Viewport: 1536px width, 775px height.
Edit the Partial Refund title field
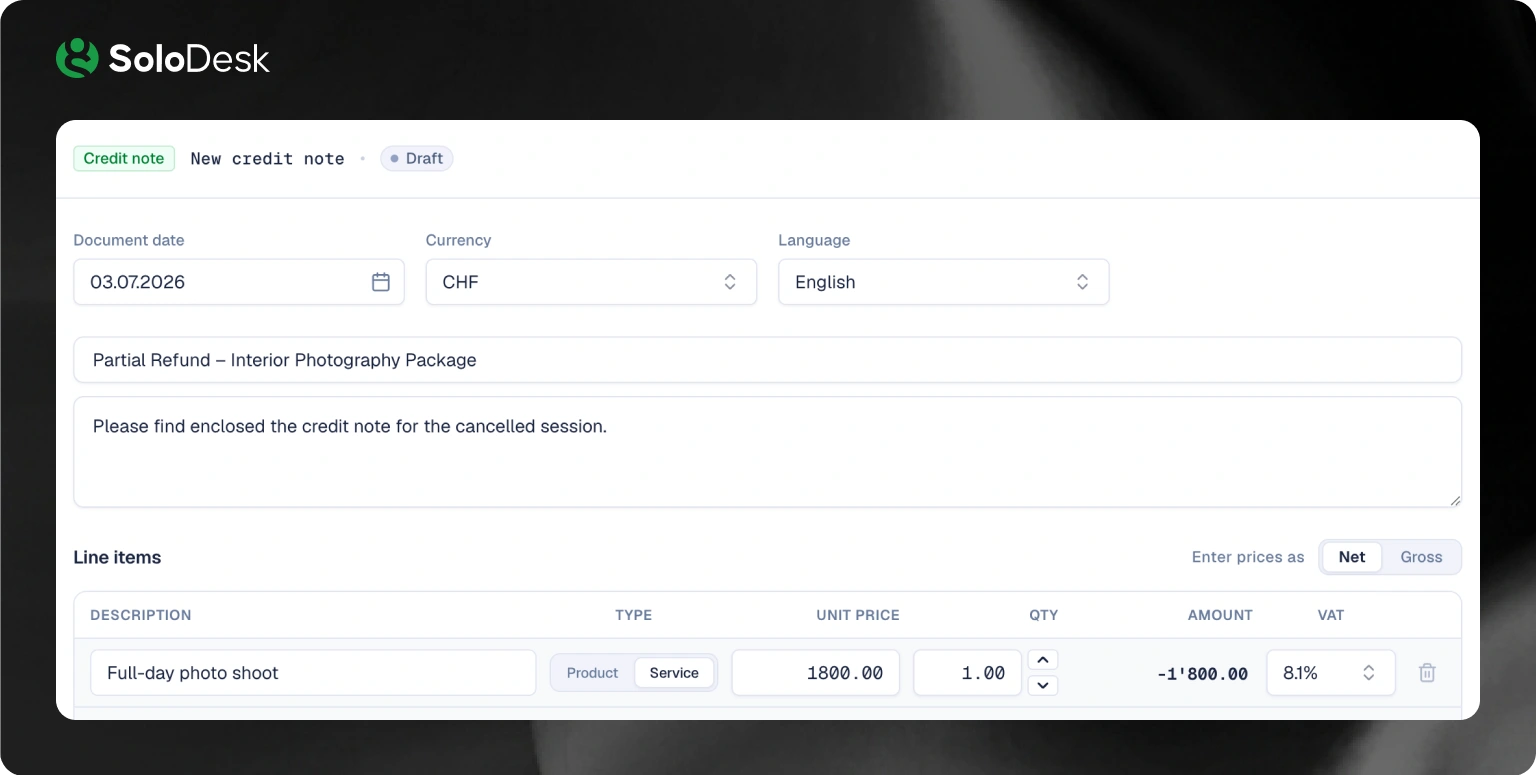pos(767,360)
